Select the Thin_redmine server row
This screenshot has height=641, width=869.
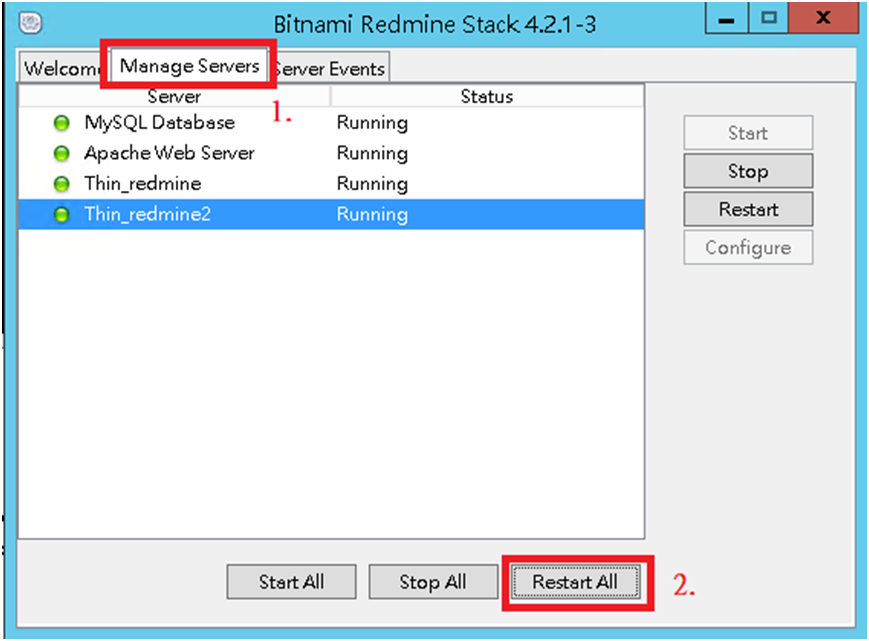pyautogui.click(x=331, y=184)
